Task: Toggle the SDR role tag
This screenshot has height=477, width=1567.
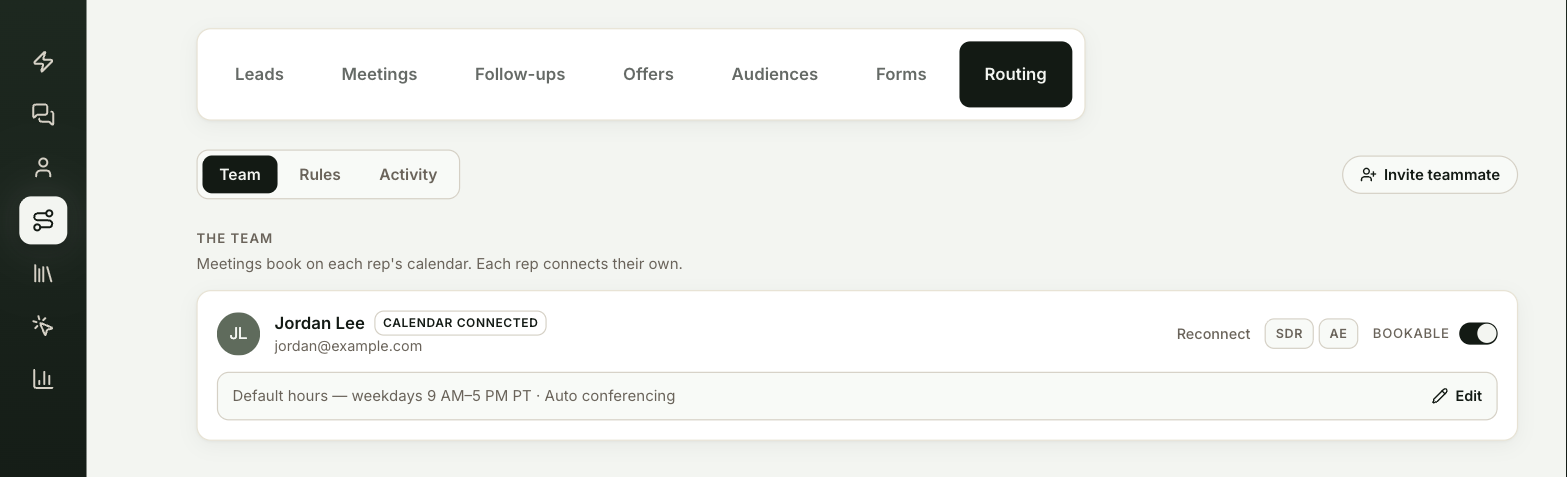Action: pyautogui.click(x=1289, y=334)
